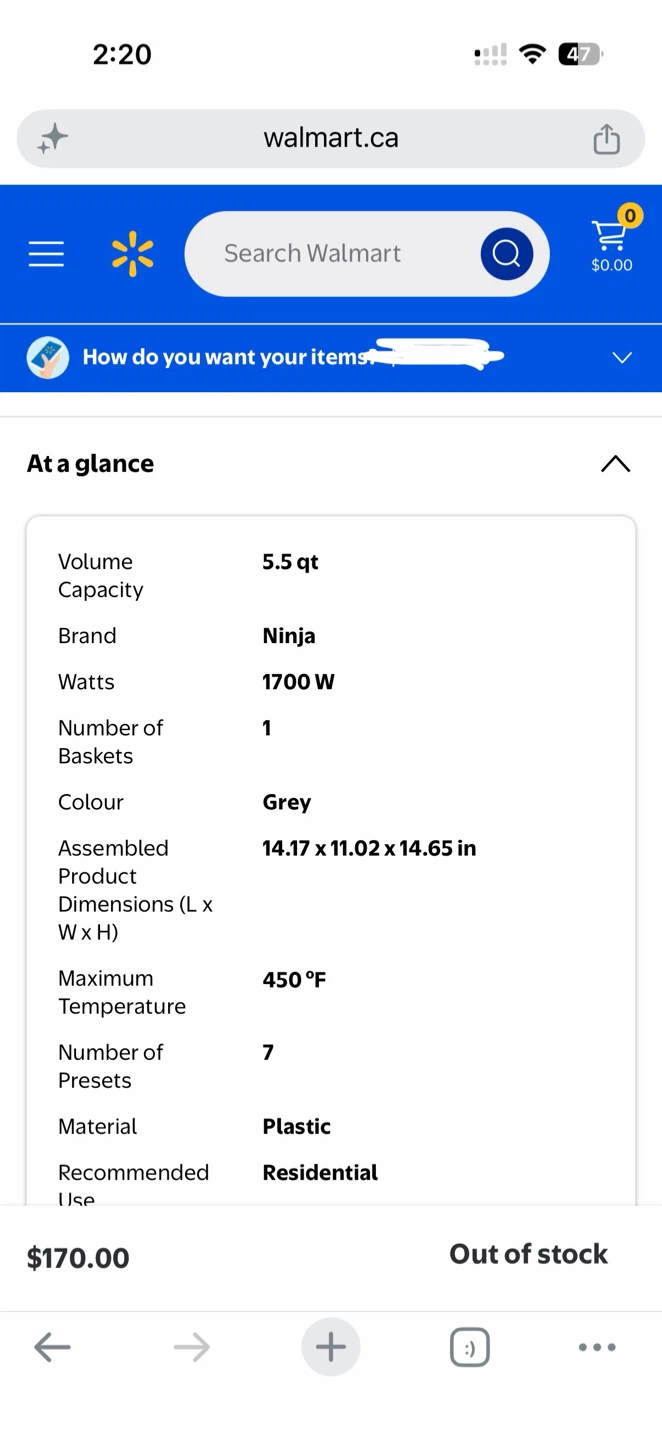Go back with the browser back arrow
This screenshot has height=1440, width=662.
(x=52, y=1347)
